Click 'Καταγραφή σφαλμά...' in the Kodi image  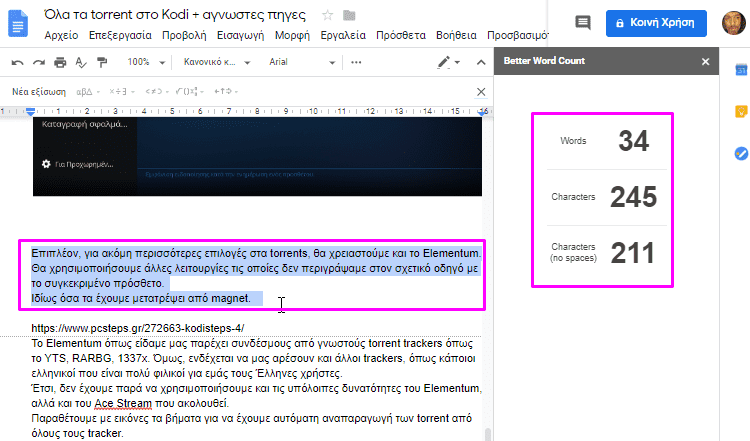pyautogui.click(x=85, y=124)
